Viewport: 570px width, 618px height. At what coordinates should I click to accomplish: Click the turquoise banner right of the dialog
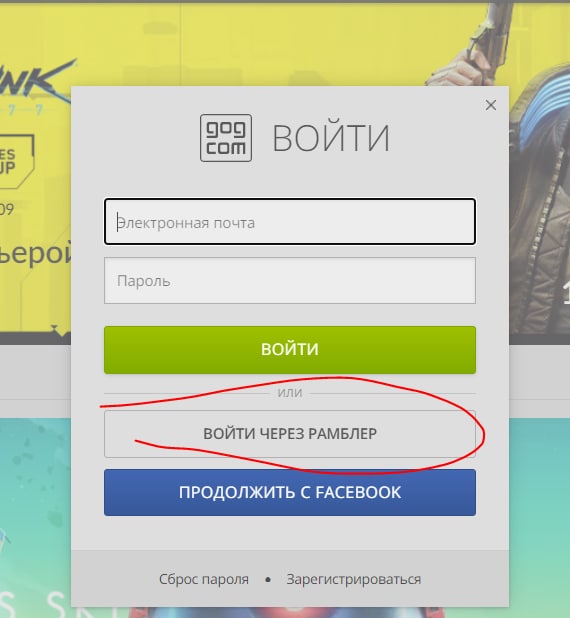click(539, 512)
